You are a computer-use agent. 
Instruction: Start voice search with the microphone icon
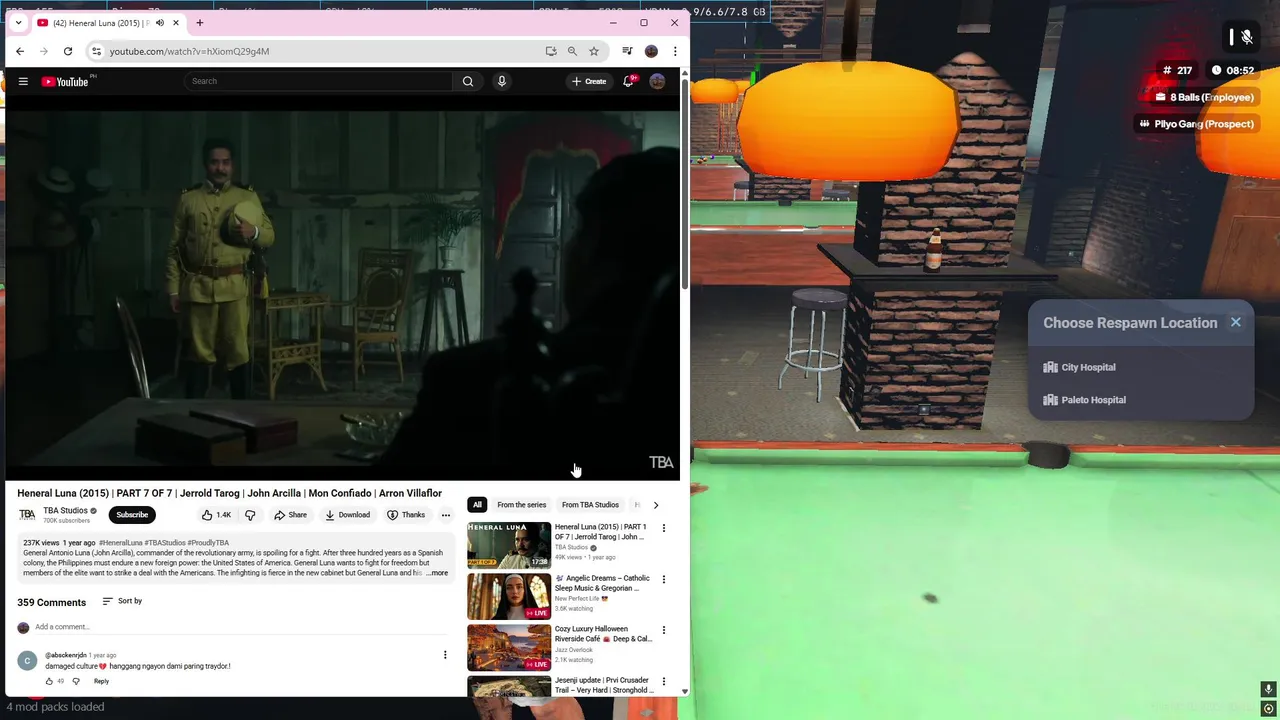pos(502,81)
